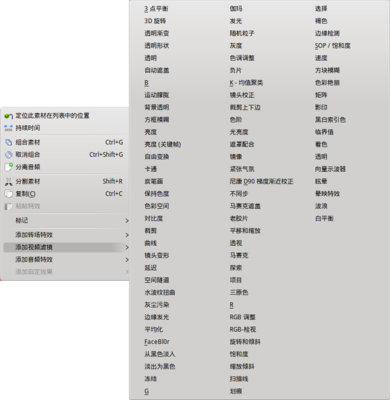This screenshot has height=400, width=390.
Task: Apply the 随机粒子 filter
Action: coord(242,33)
